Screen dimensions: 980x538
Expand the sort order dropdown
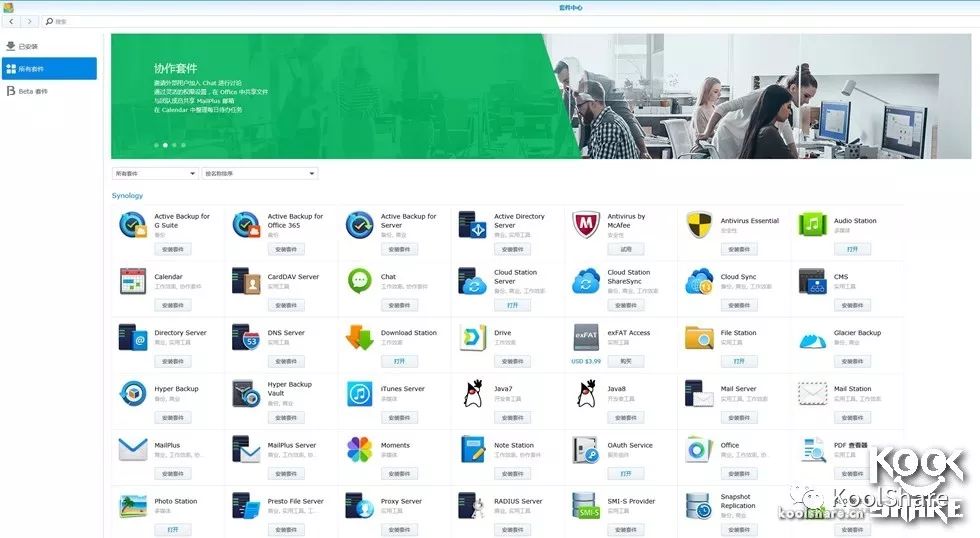(x=260, y=173)
